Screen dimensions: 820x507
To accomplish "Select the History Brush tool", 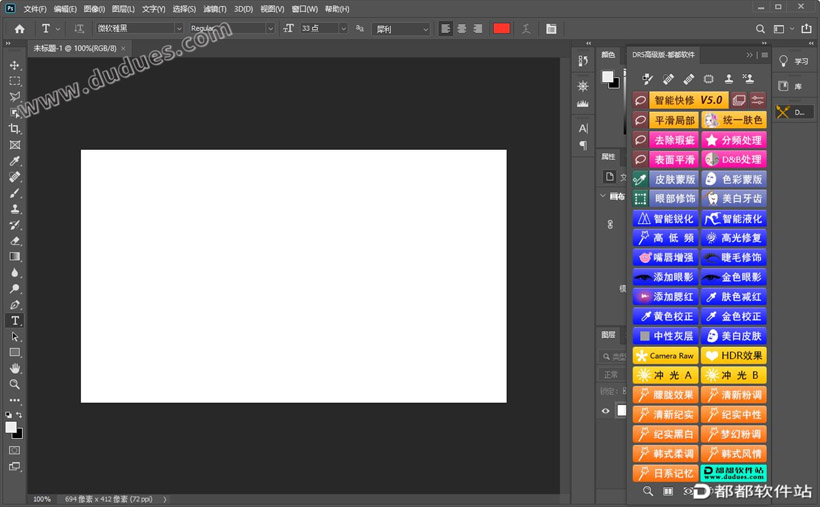I will coord(15,225).
